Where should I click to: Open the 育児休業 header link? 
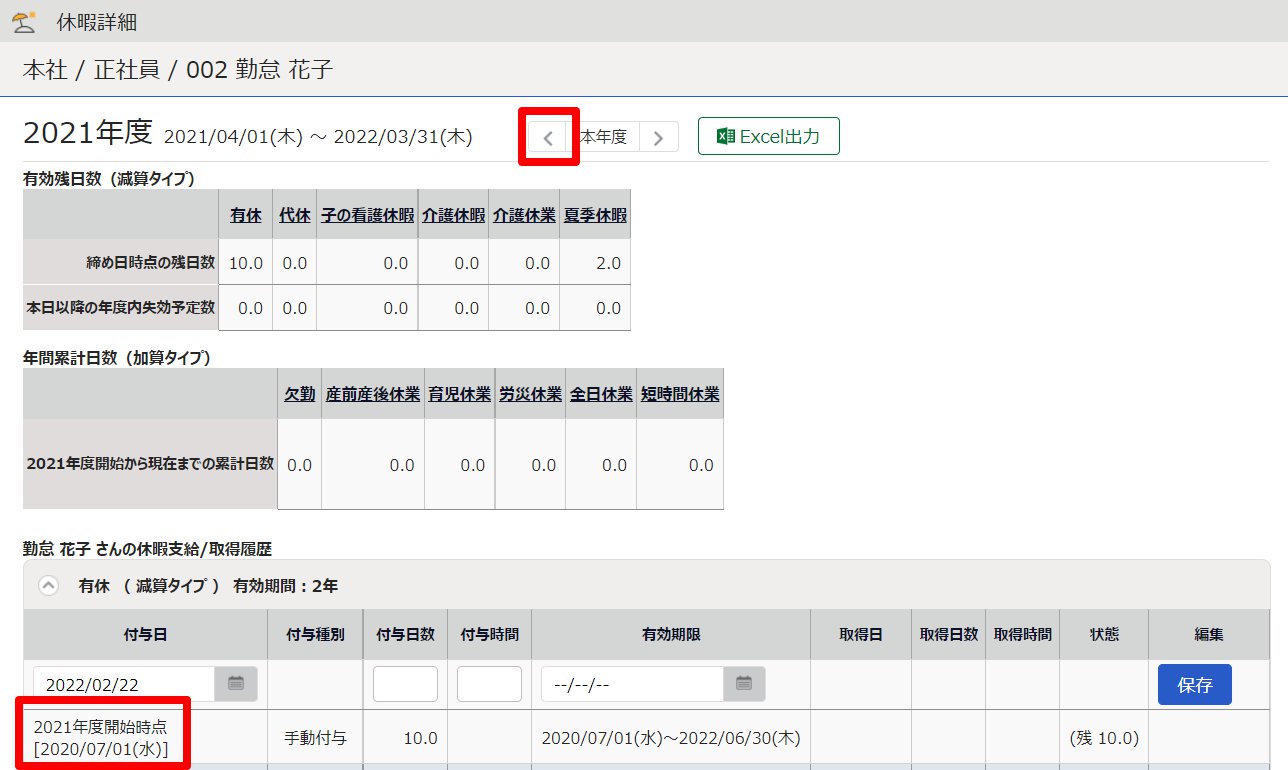coord(460,394)
